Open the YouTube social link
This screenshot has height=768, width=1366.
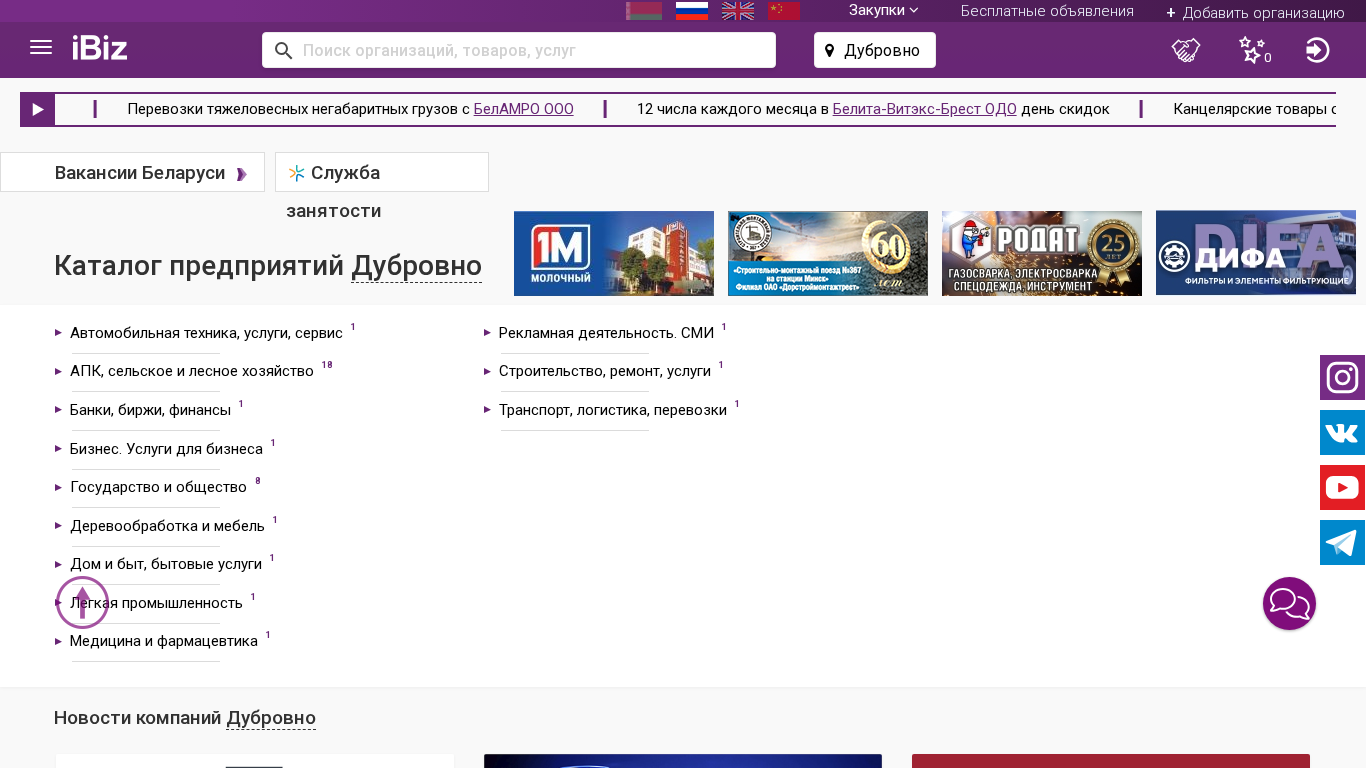click(1342, 488)
